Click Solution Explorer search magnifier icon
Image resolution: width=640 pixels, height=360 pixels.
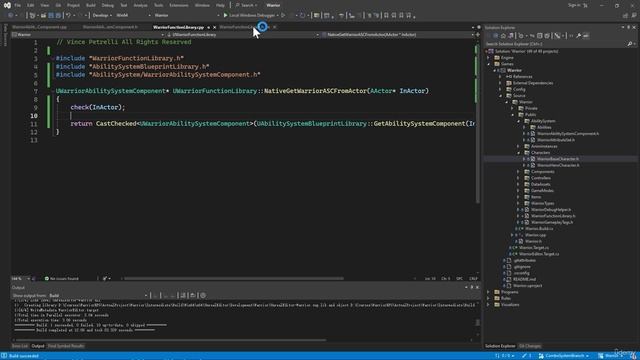coord(629,44)
